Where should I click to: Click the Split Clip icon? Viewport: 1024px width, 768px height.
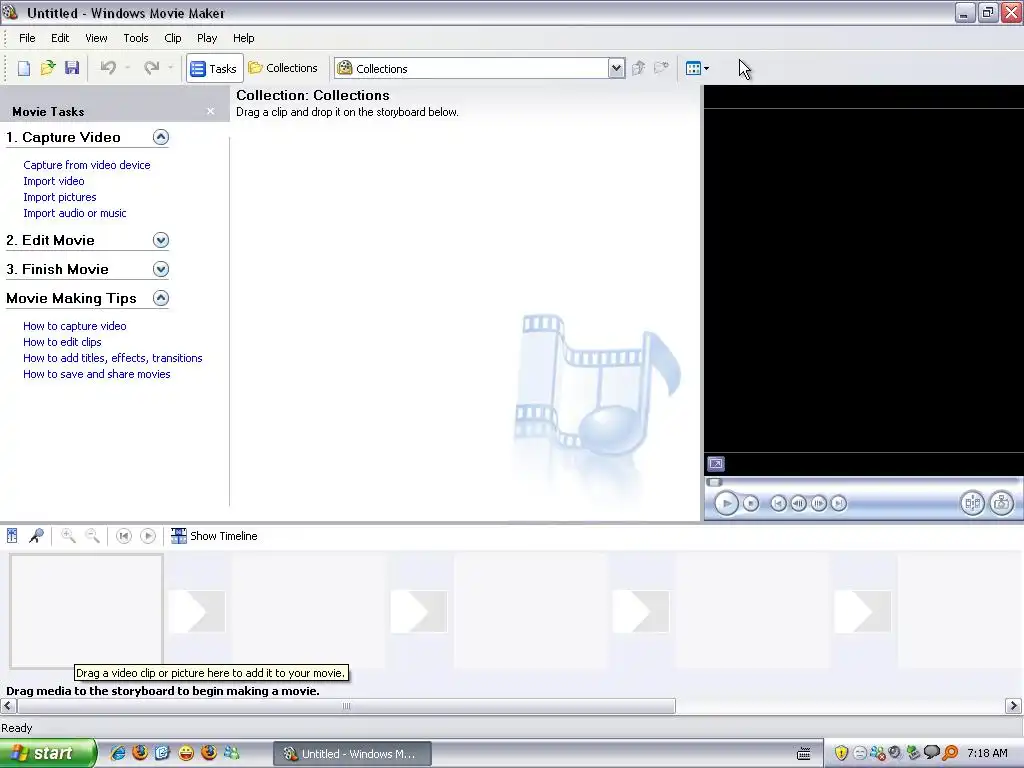tap(972, 504)
